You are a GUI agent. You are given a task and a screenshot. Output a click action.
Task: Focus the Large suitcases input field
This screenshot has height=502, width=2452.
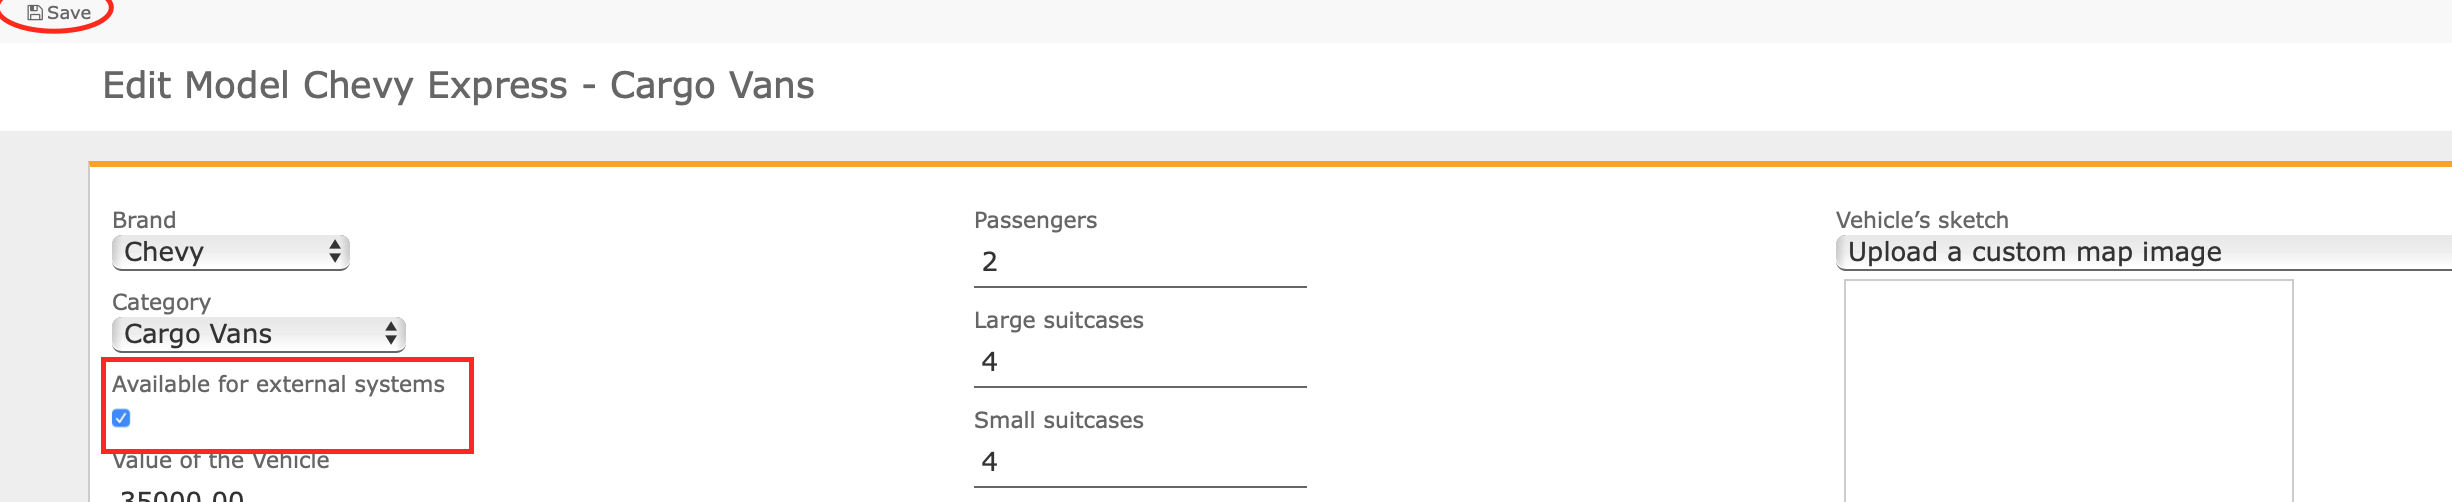[1140, 362]
